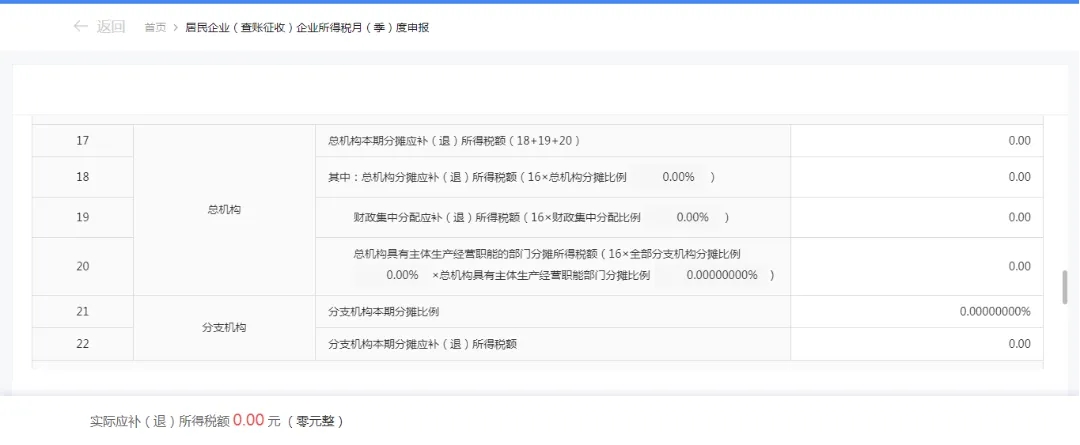This screenshot has width=1080, height=445.
Task: Click row 17 amount value 0.00
Action: coord(1019,141)
